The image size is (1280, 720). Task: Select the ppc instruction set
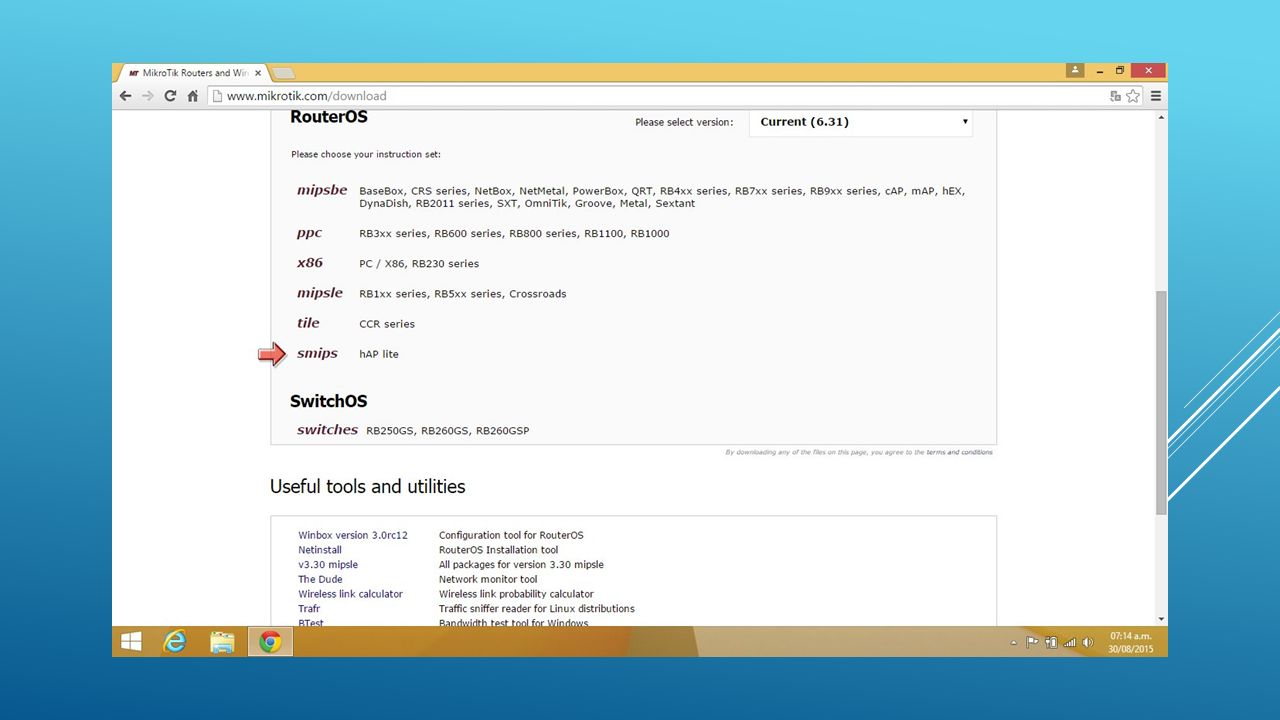pos(310,233)
